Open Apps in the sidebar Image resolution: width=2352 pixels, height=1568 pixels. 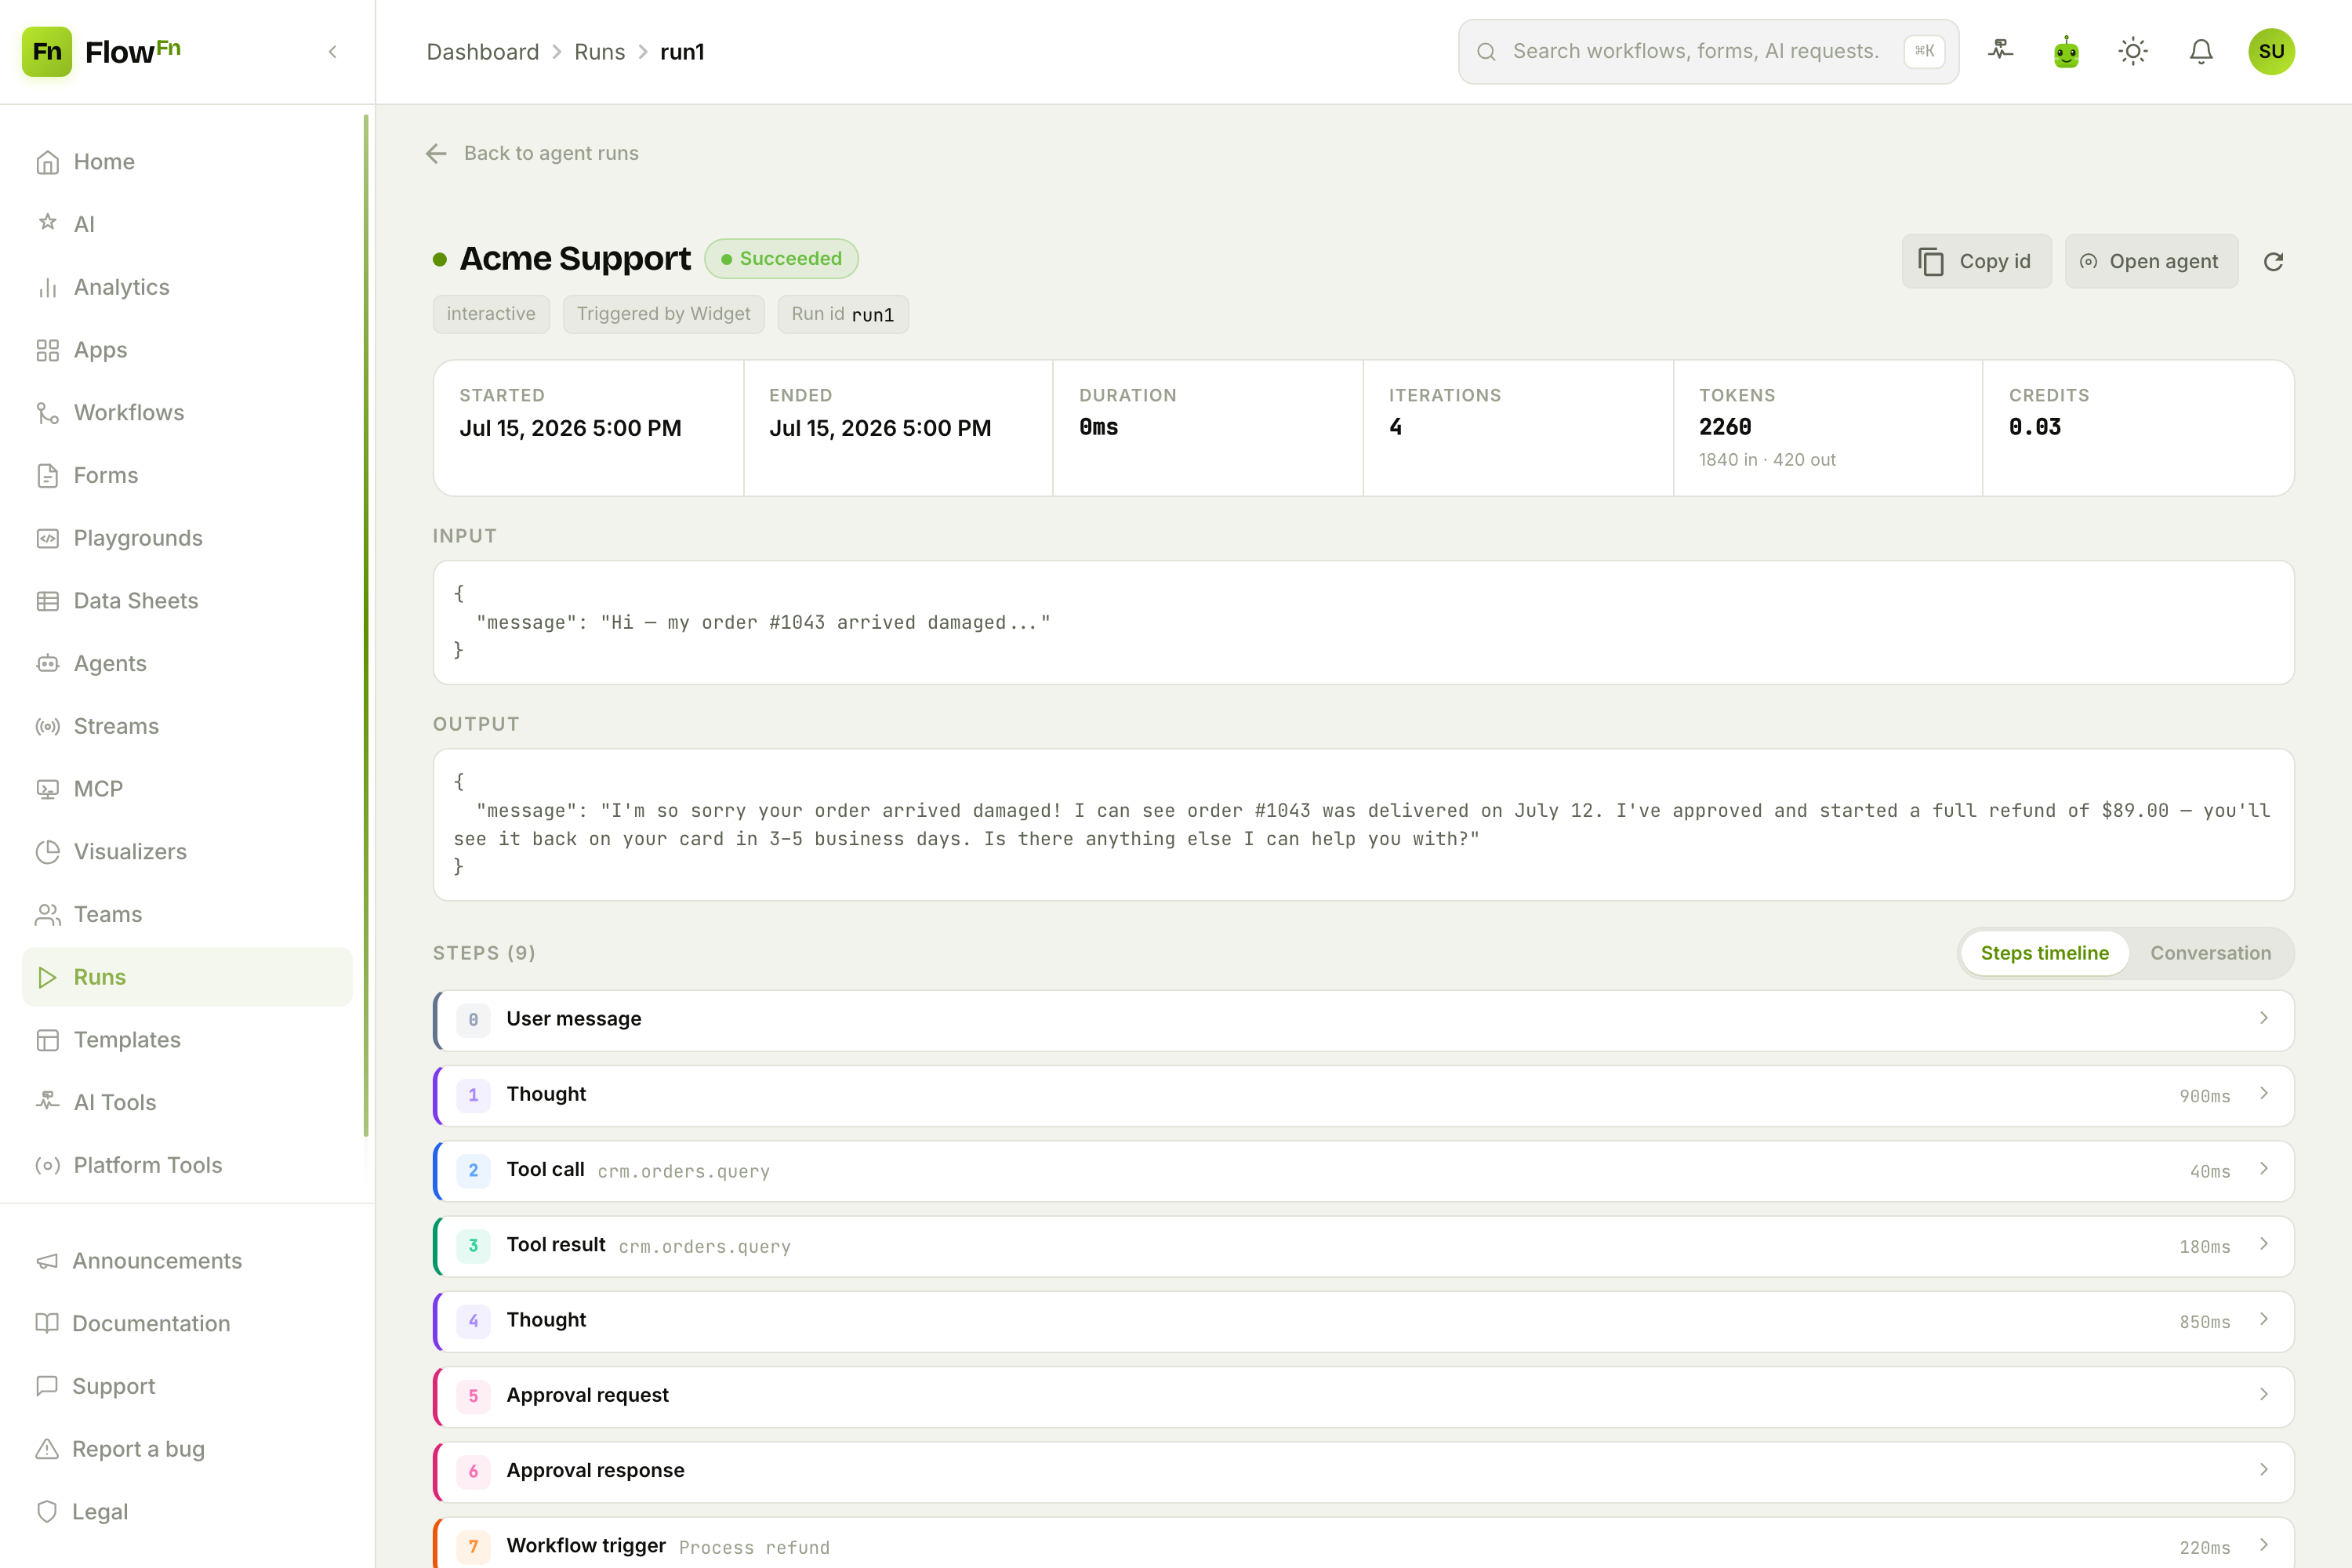[x=187, y=350]
